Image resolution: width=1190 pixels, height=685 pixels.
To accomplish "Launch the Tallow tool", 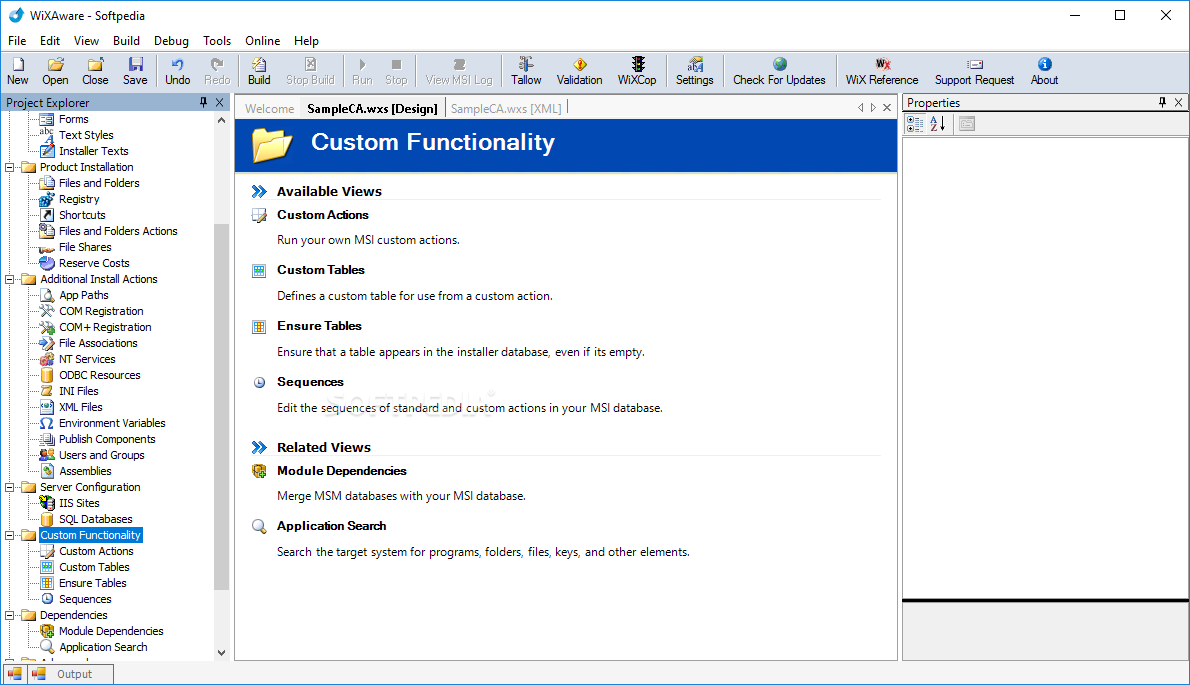I will pyautogui.click(x=526, y=71).
